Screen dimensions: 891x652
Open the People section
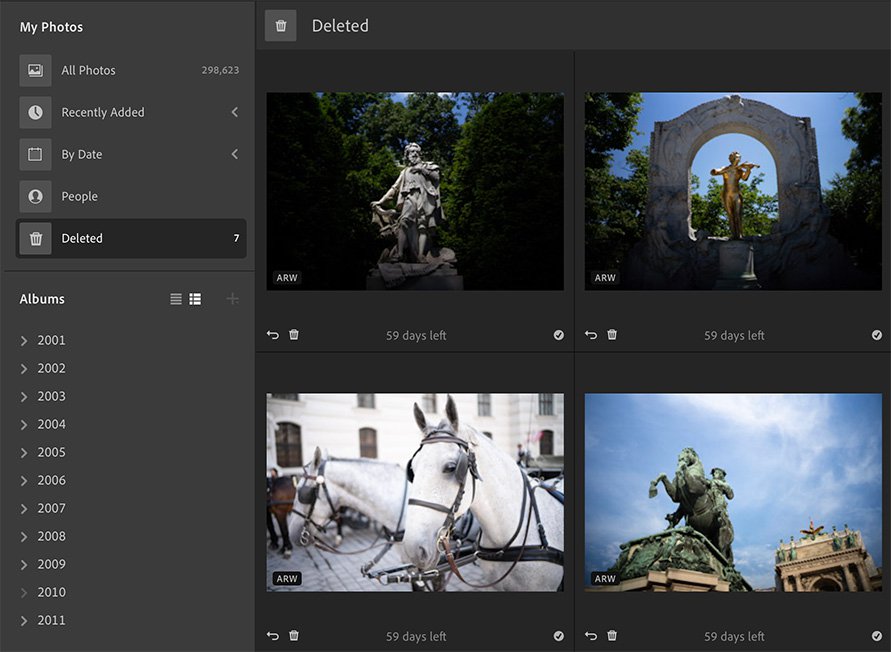(79, 196)
